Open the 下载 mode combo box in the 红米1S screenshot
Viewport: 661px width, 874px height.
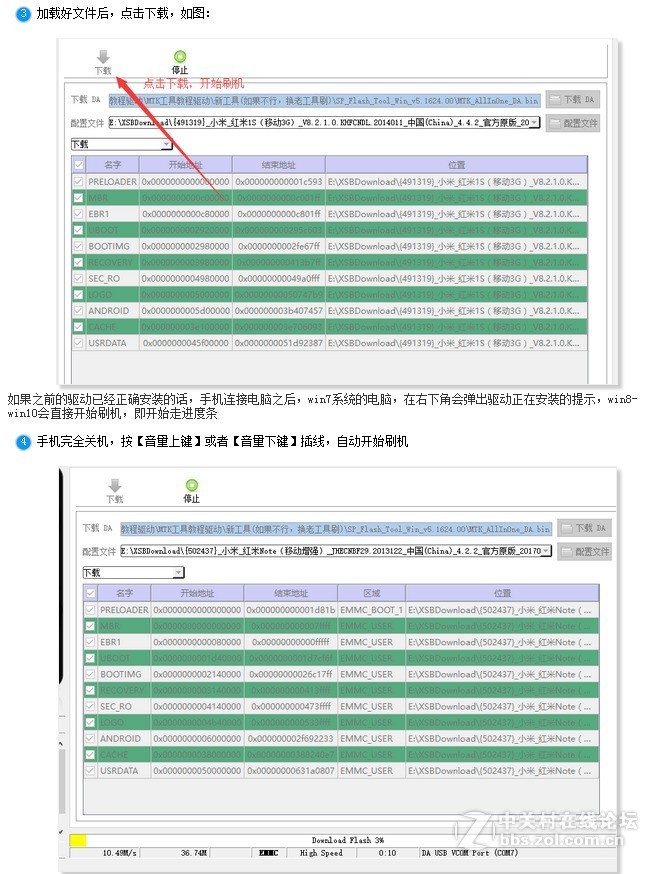121,144
